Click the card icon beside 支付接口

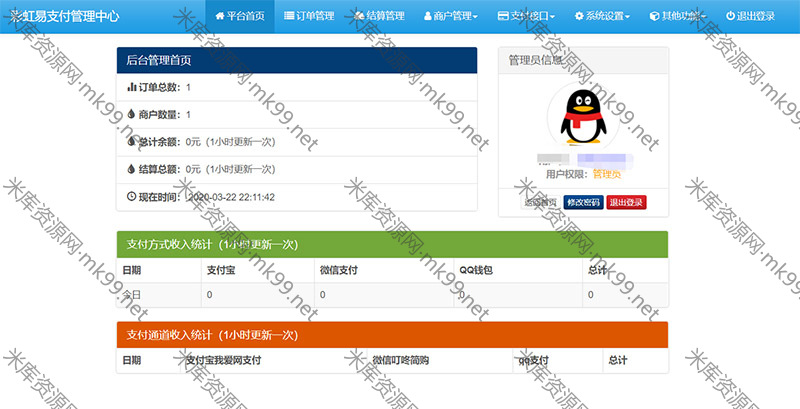pyautogui.click(x=503, y=16)
